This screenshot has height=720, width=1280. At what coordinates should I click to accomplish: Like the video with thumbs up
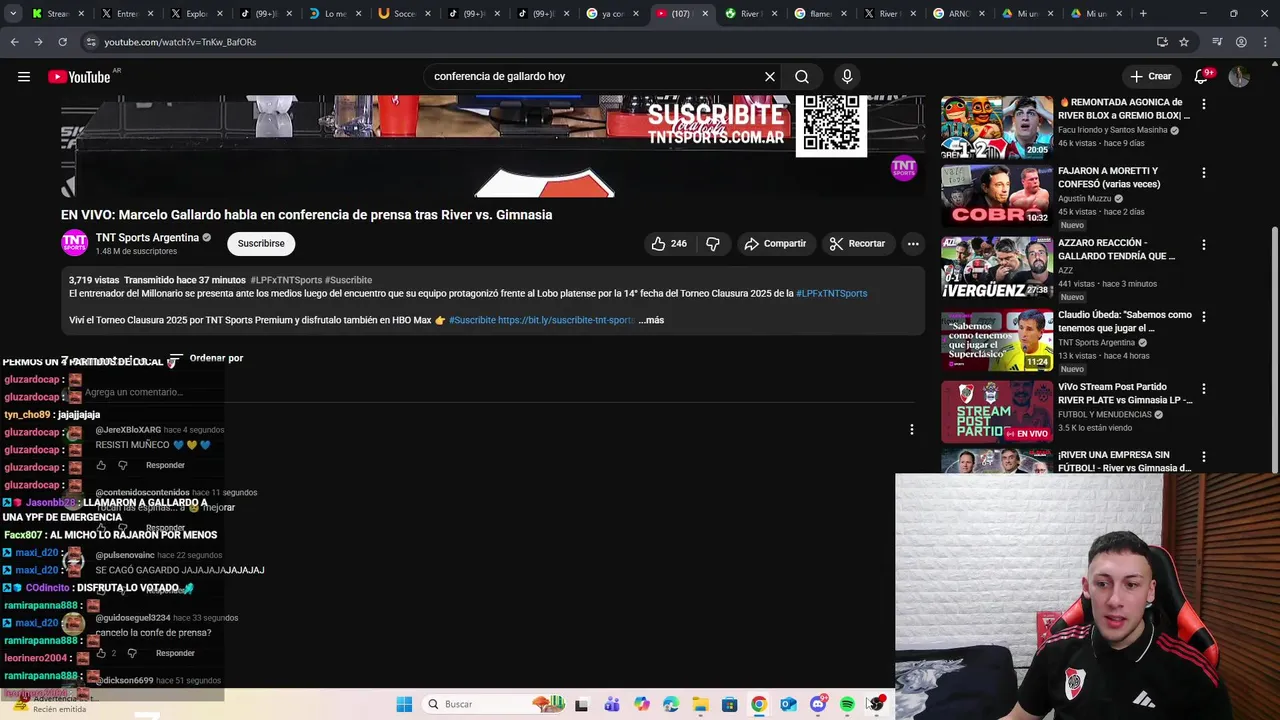(670, 243)
